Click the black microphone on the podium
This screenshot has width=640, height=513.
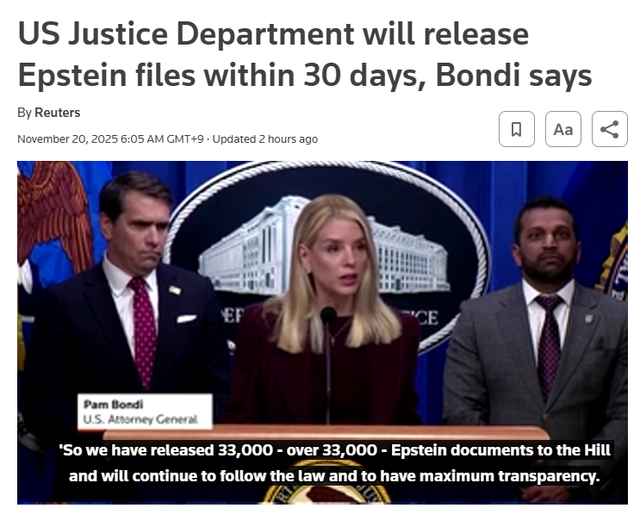pos(328,363)
